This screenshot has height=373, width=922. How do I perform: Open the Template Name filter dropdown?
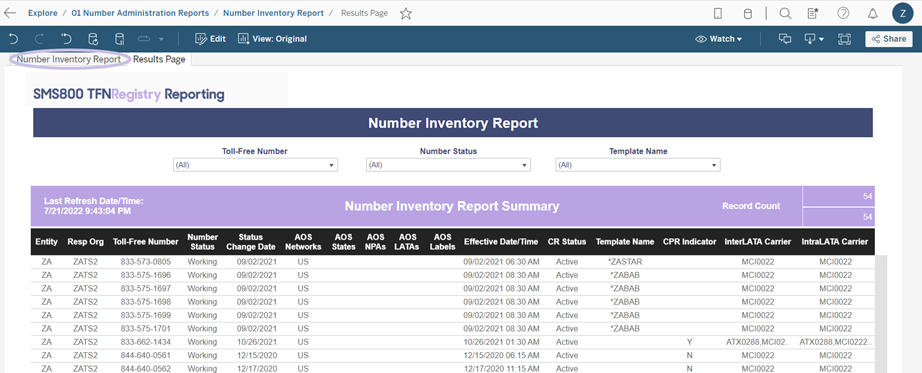tap(638, 165)
